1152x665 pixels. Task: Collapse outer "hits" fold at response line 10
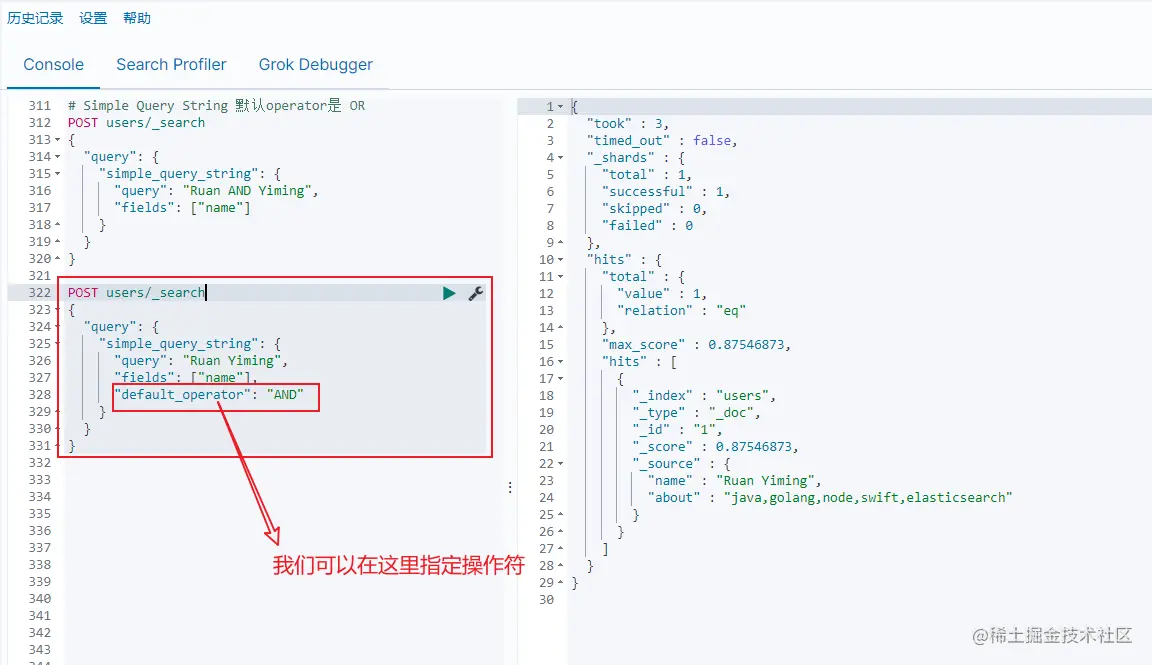(561, 259)
